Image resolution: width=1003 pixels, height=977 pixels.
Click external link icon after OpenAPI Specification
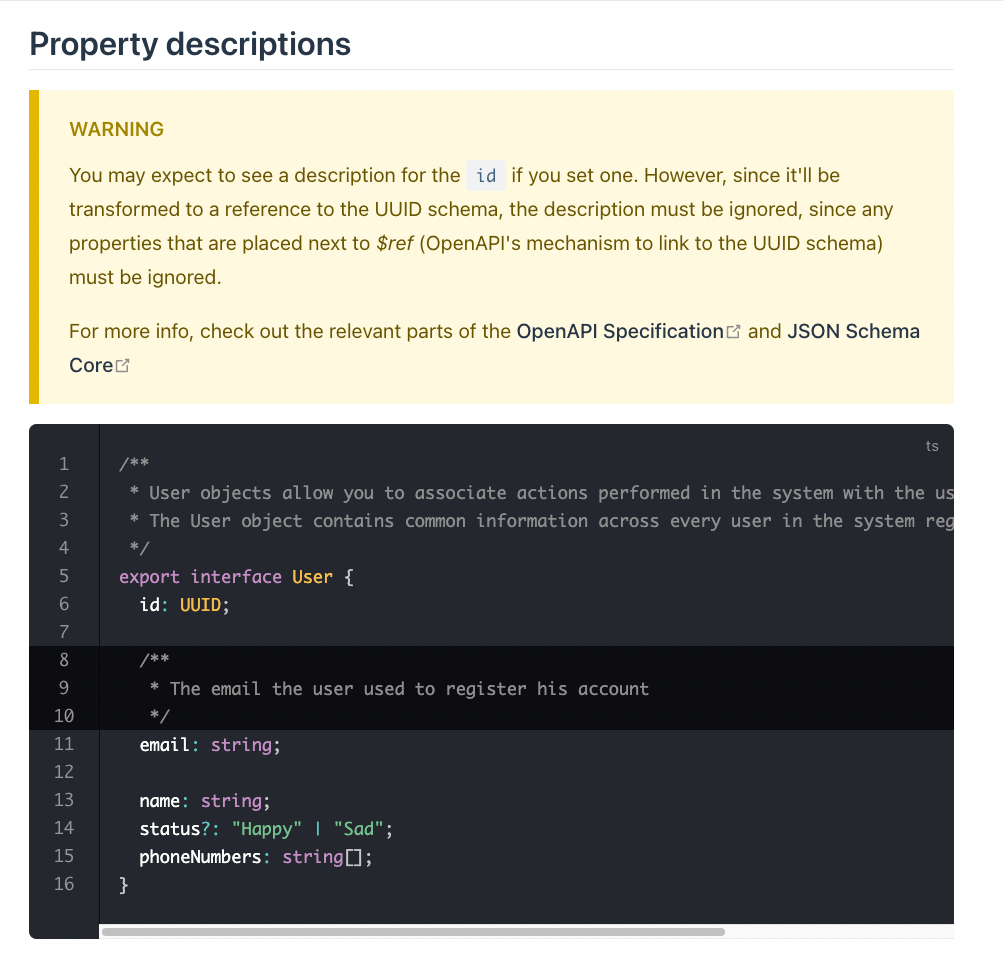pyautogui.click(x=734, y=331)
